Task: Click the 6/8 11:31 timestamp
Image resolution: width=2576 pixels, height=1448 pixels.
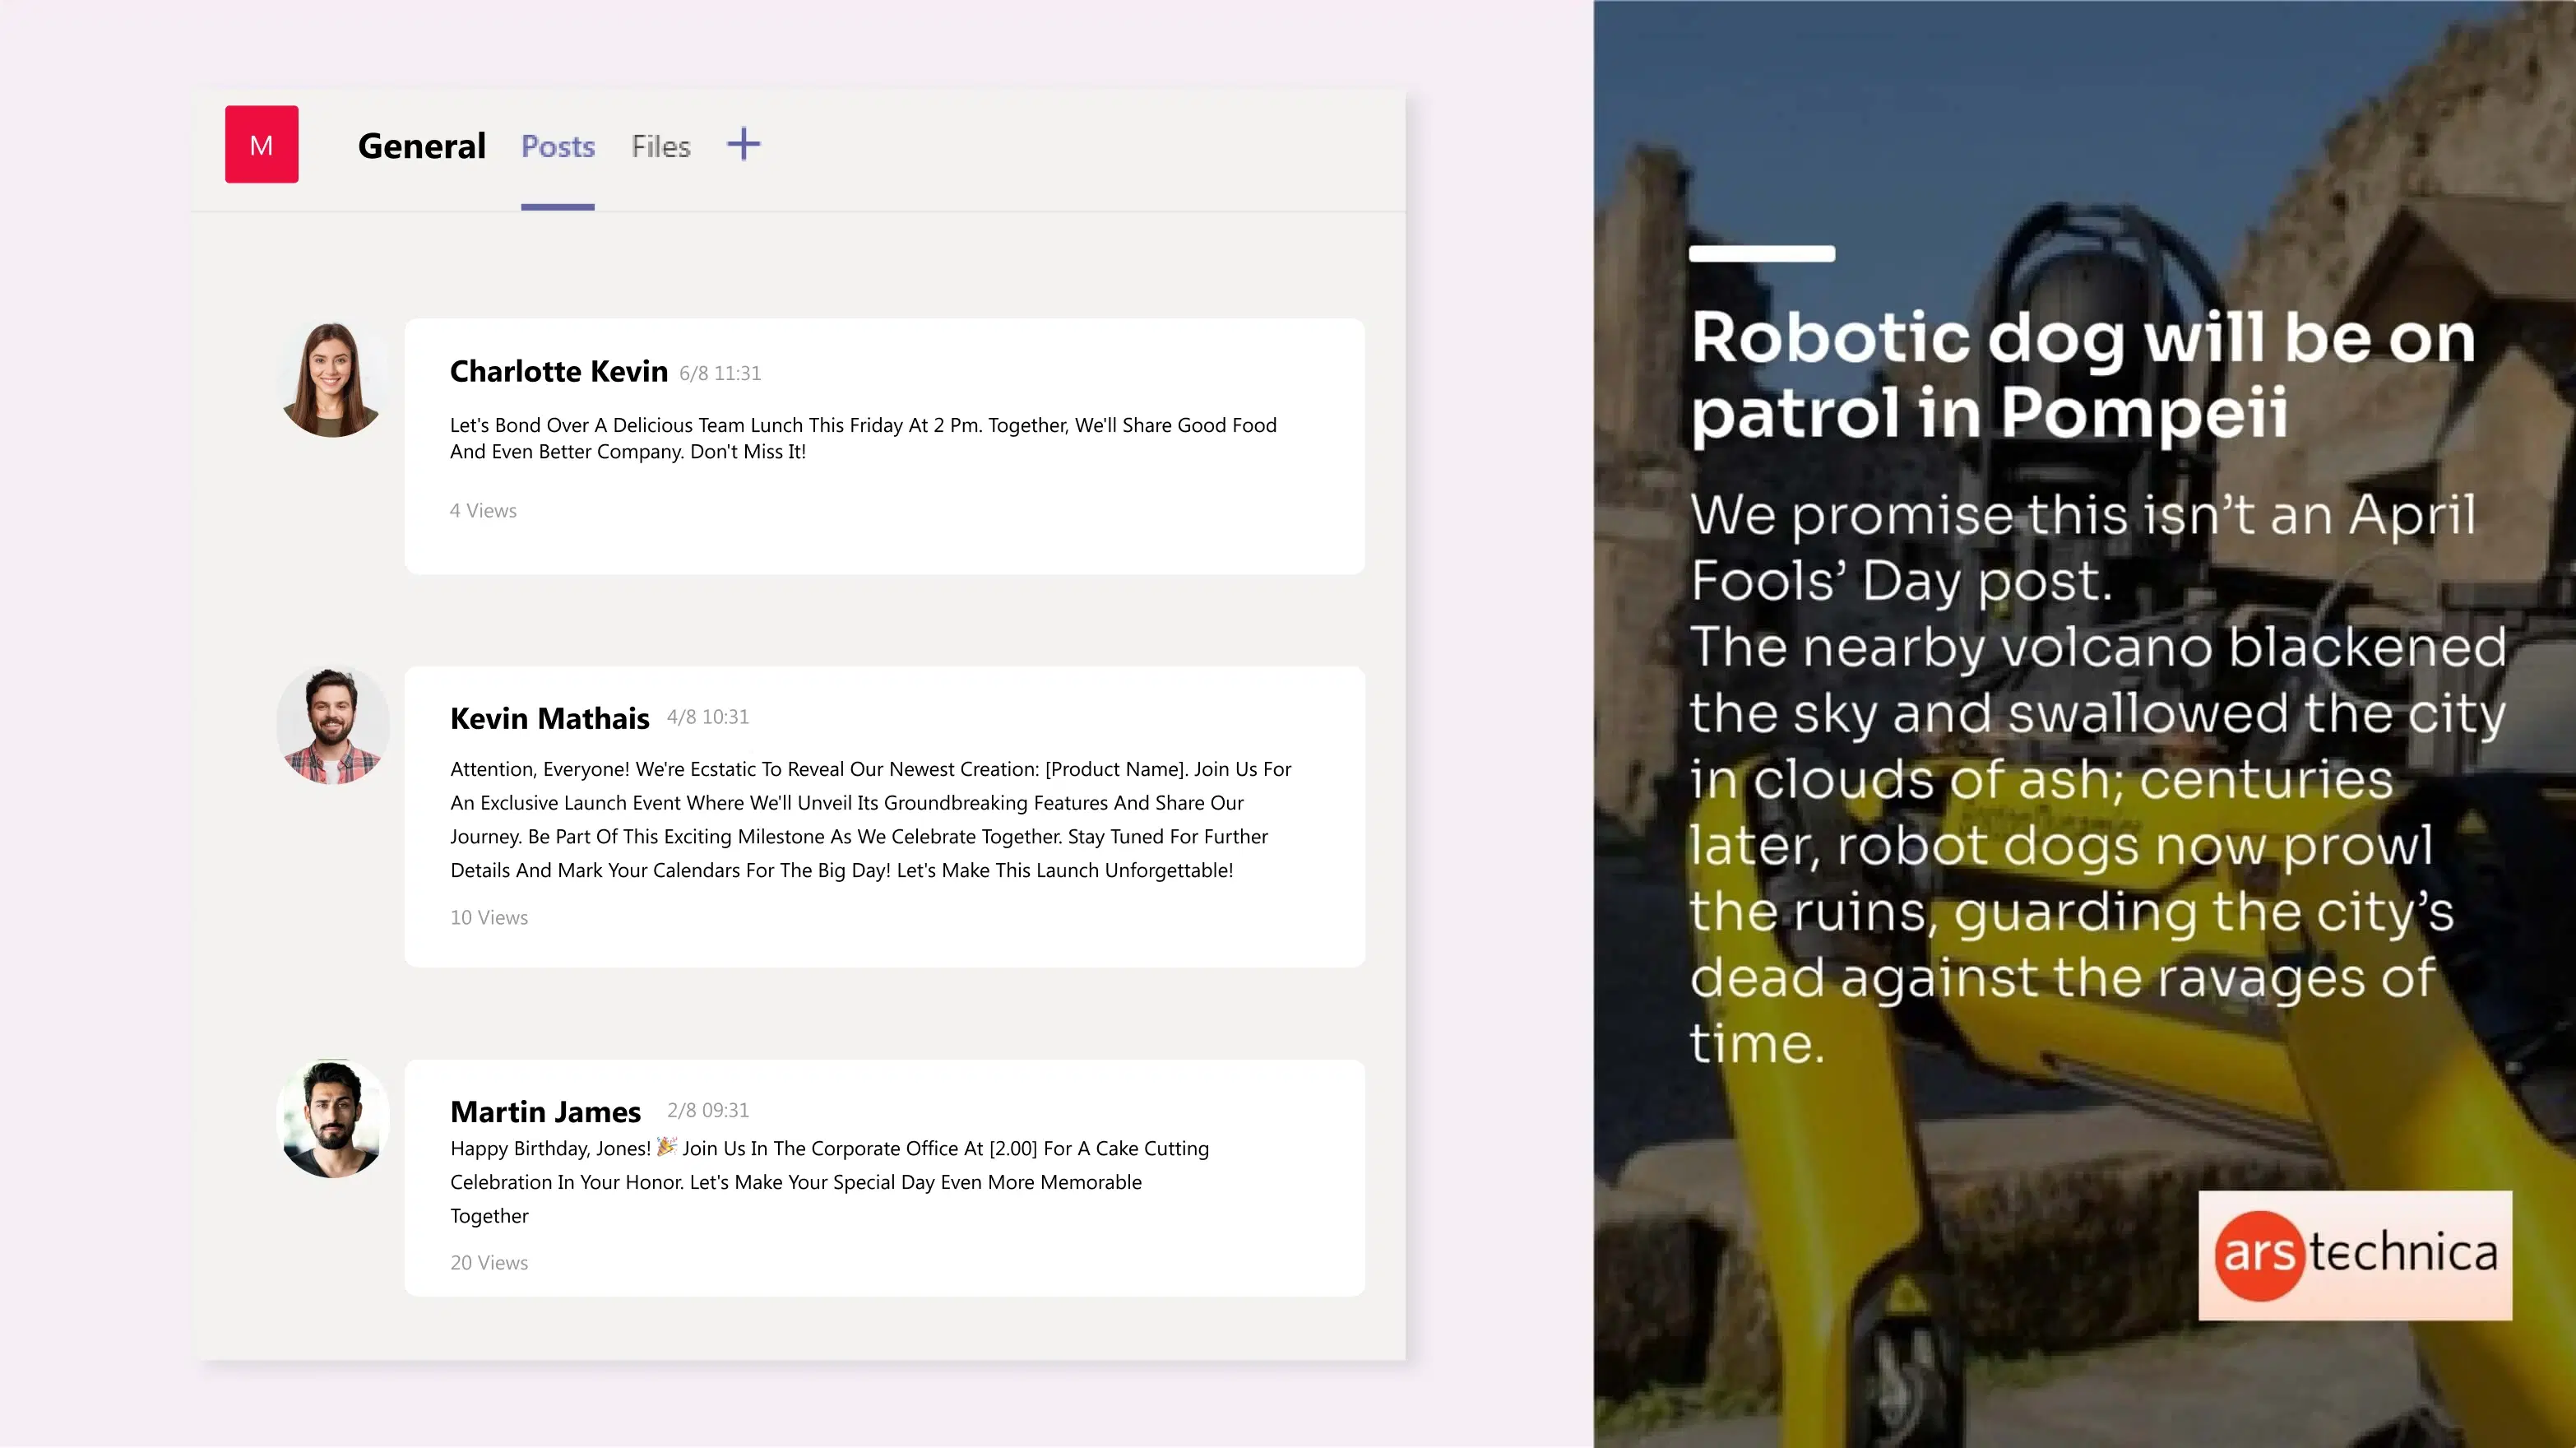Action: pyautogui.click(x=720, y=372)
